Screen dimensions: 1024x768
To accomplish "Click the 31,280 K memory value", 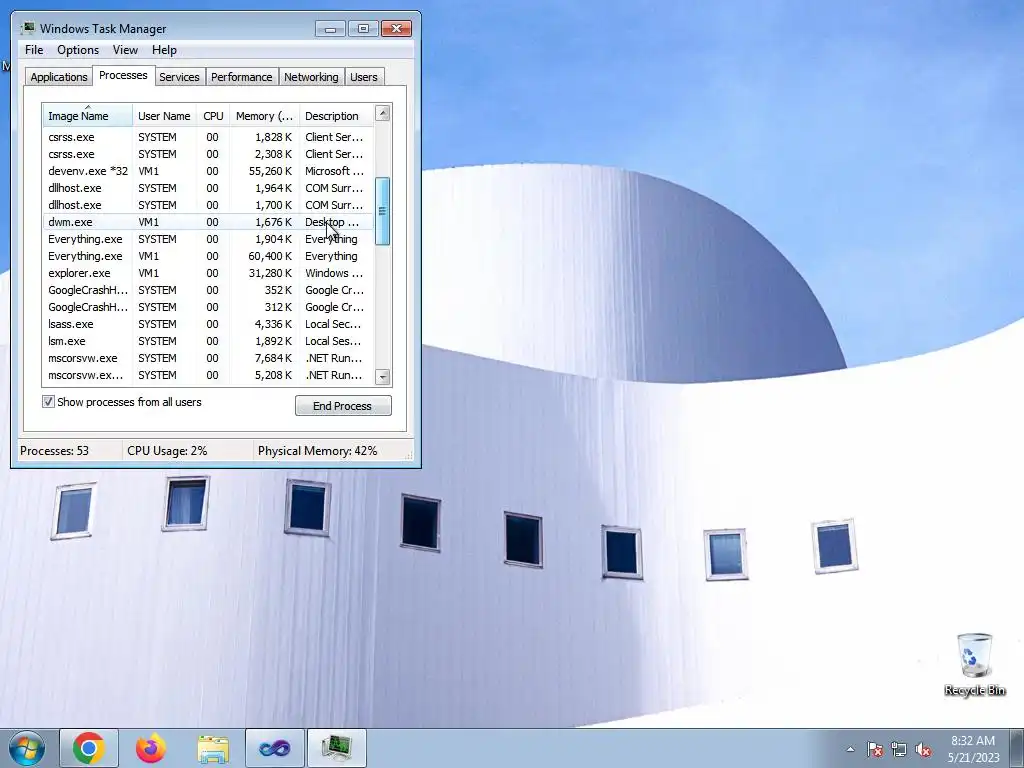I will tap(270, 273).
